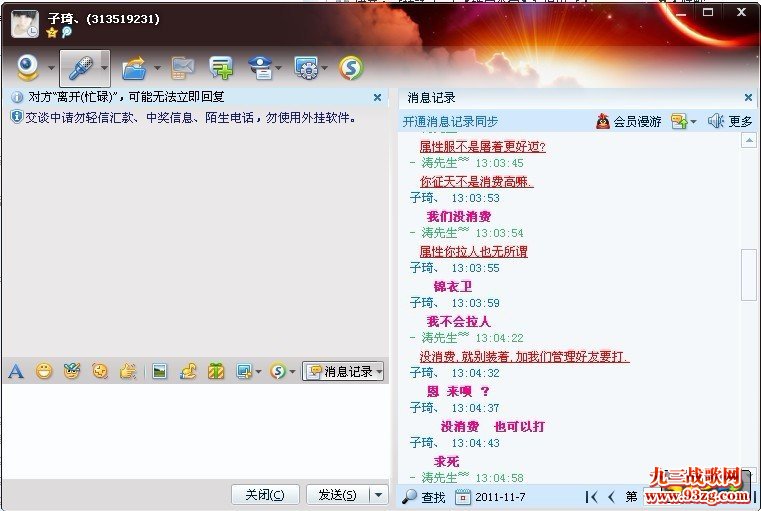Image resolution: width=761 pixels, height=511 pixels.
Task: Click 开通消息记录同步 link
Action: pyautogui.click(x=450, y=121)
